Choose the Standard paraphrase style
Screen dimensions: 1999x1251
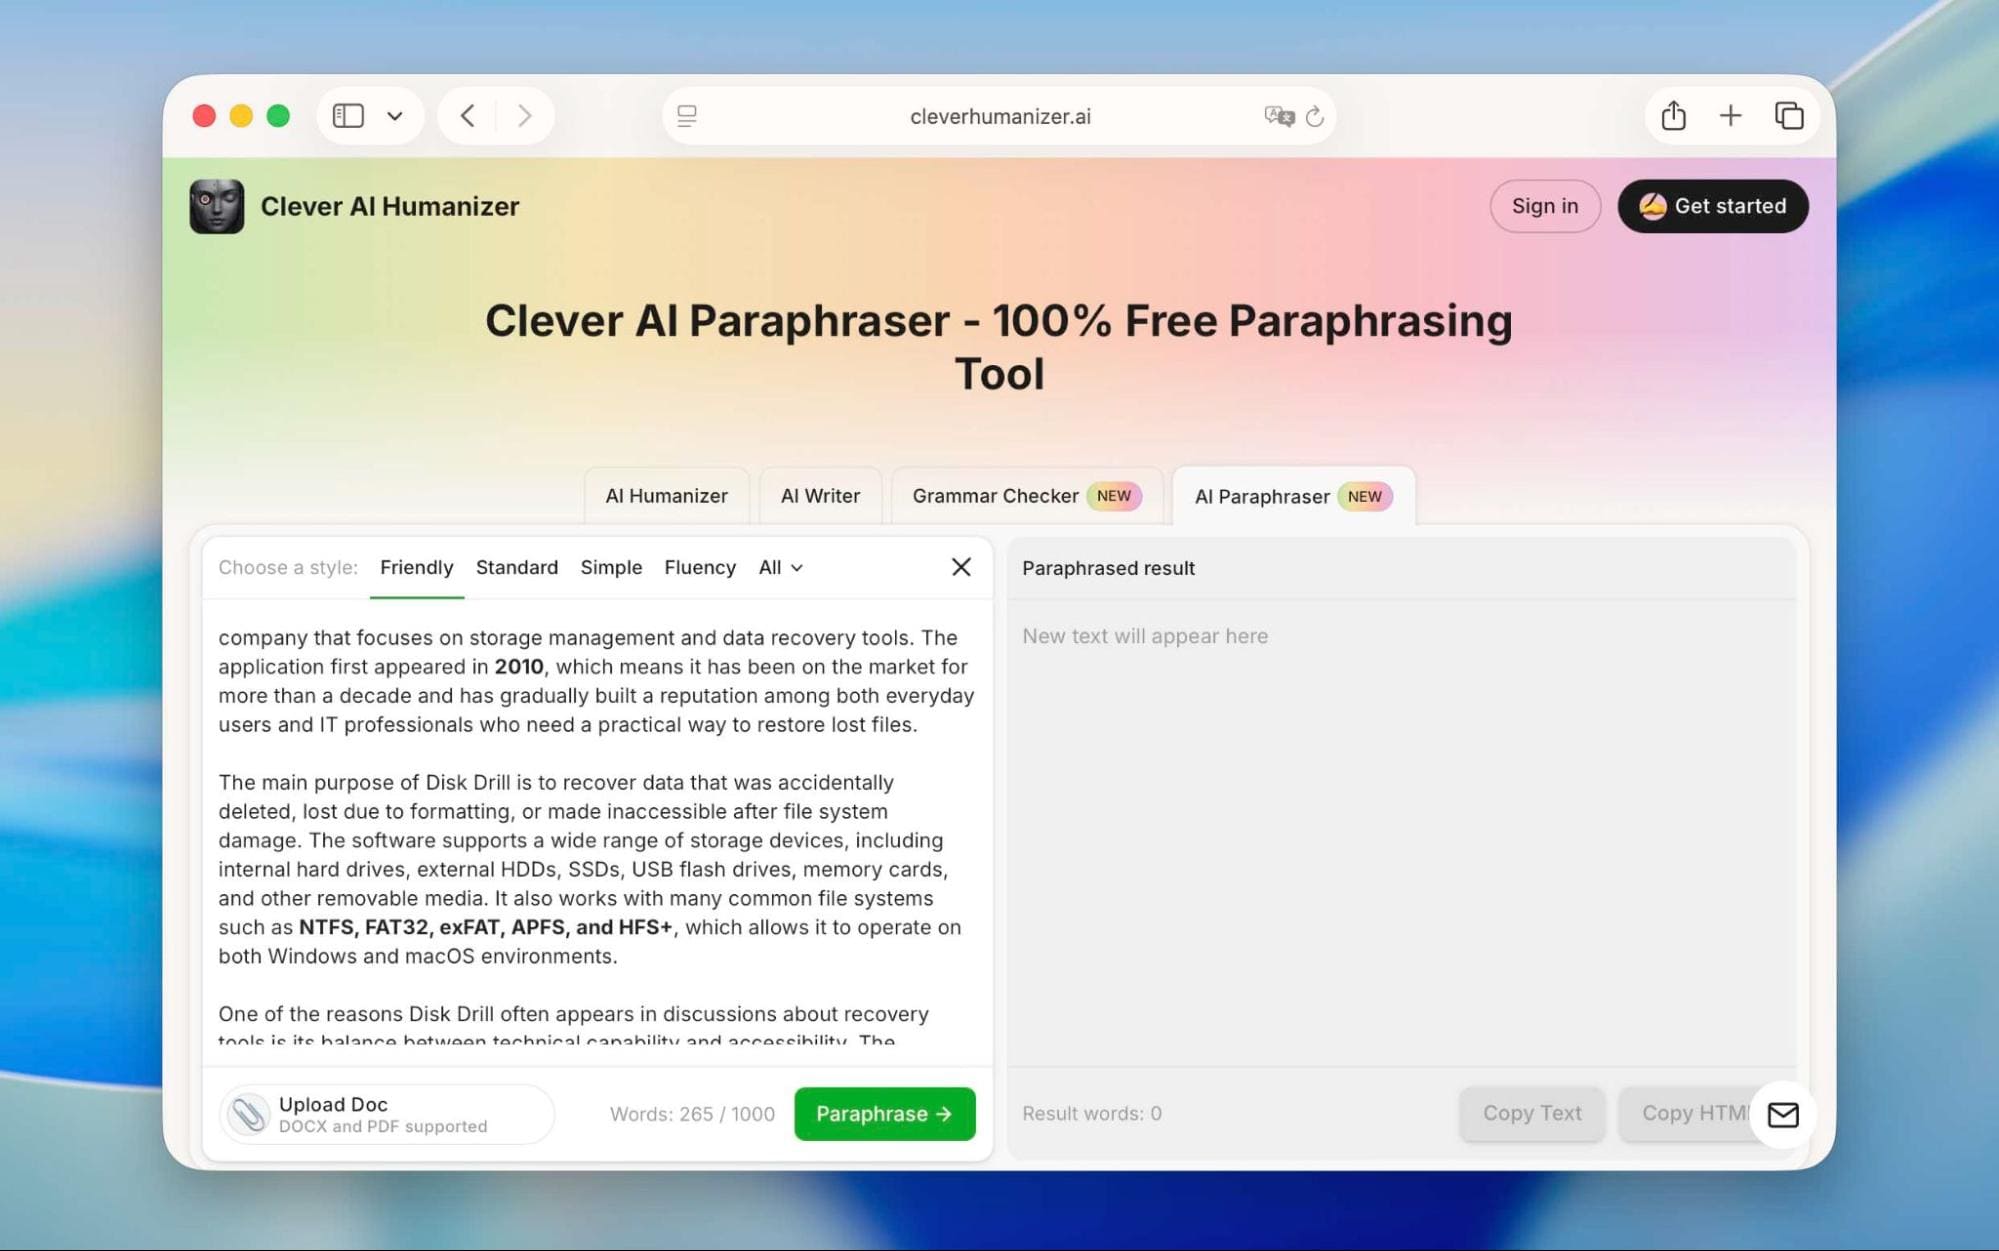pos(517,568)
